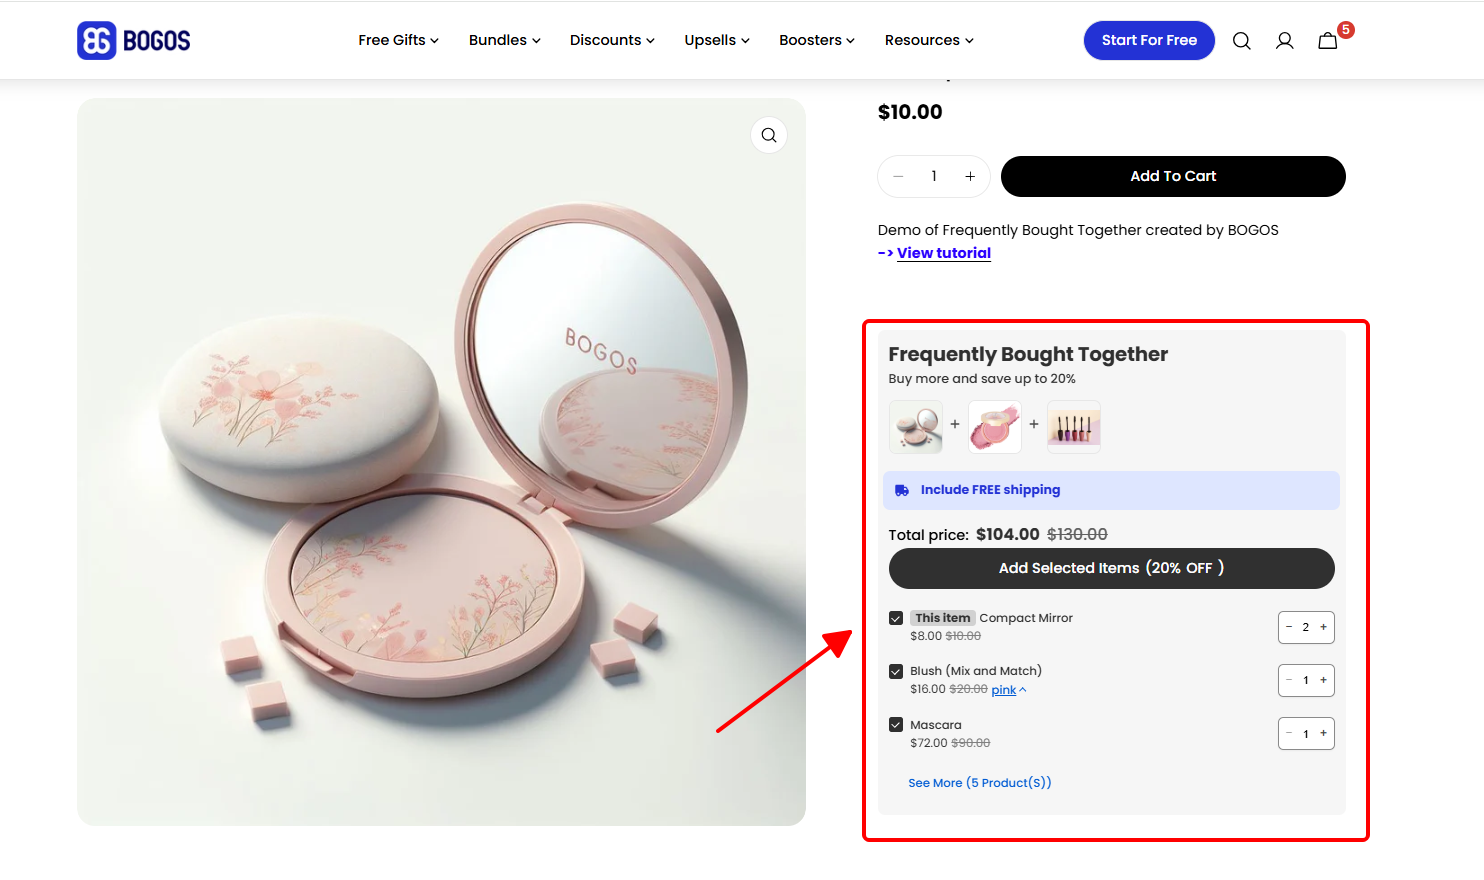Uncheck the Compact Mirror item
The image size is (1484, 880).
click(896, 617)
